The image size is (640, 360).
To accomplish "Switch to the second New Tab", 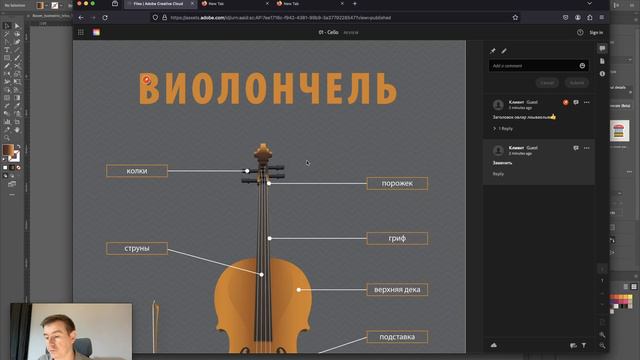I will point(310,4).
